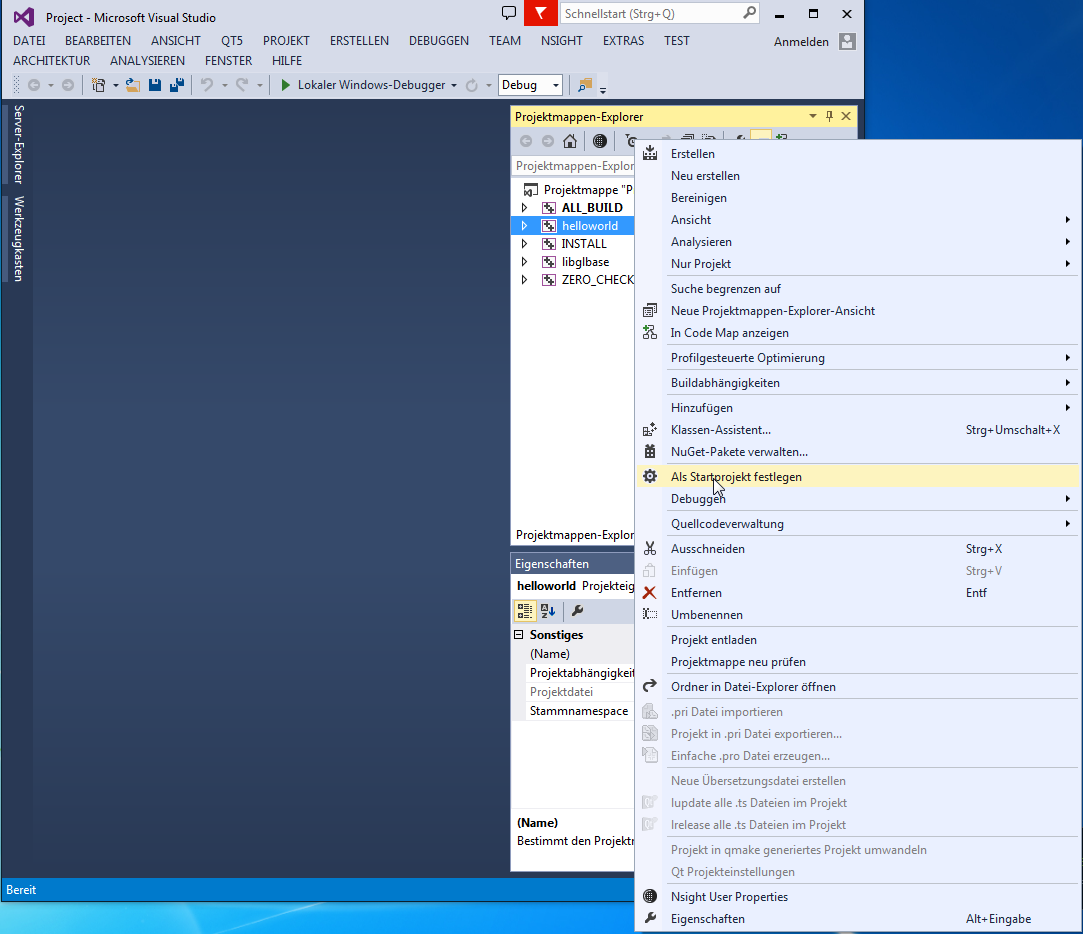The height and width of the screenshot is (934, 1083).
Task: Pin the Projektmappen-Explorer panel
Action: point(830,116)
